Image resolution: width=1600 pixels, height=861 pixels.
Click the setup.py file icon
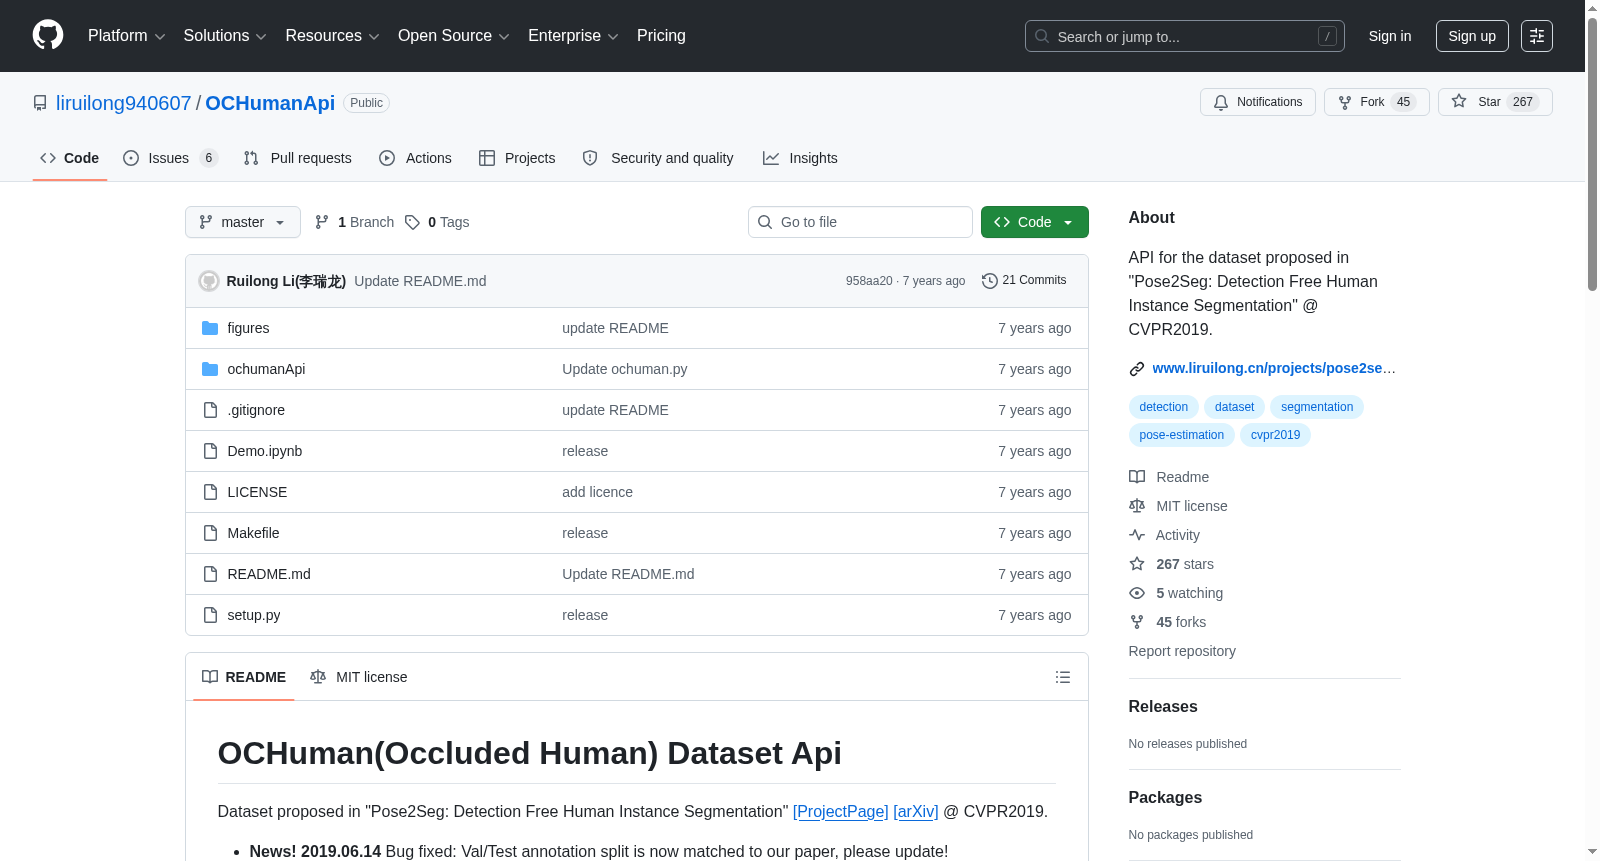tap(210, 615)
